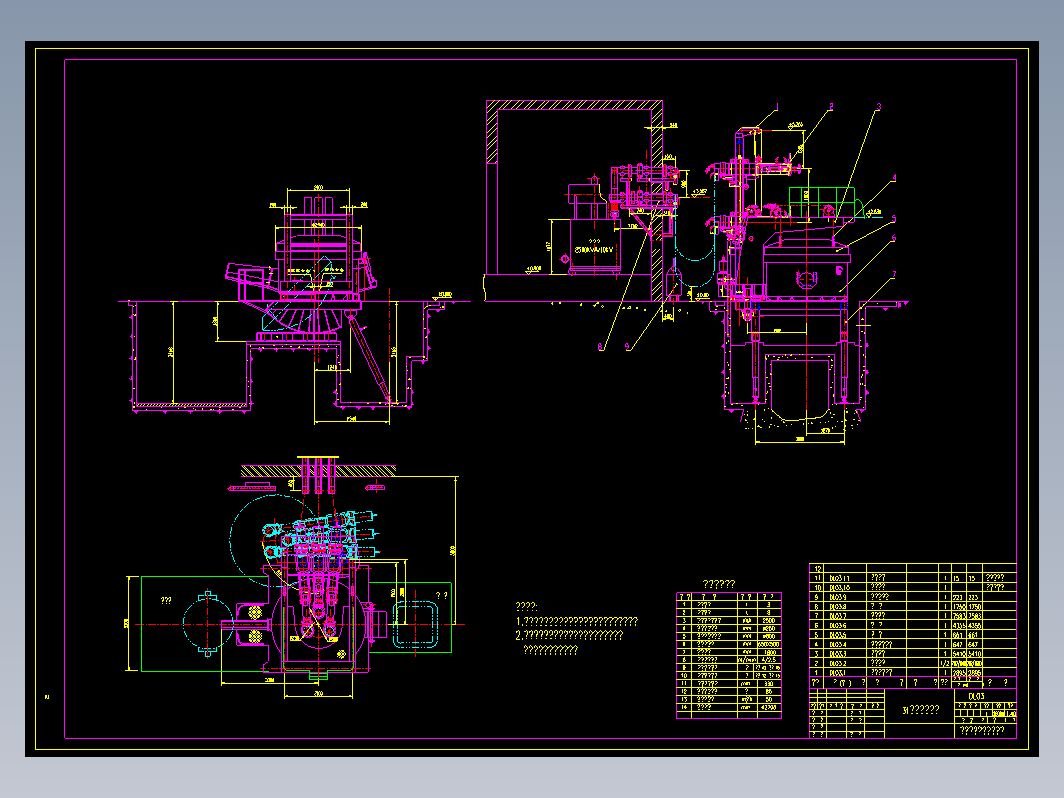Select the DL03.11 row in parts list
1064x798 pixels.
coord(913,578)
